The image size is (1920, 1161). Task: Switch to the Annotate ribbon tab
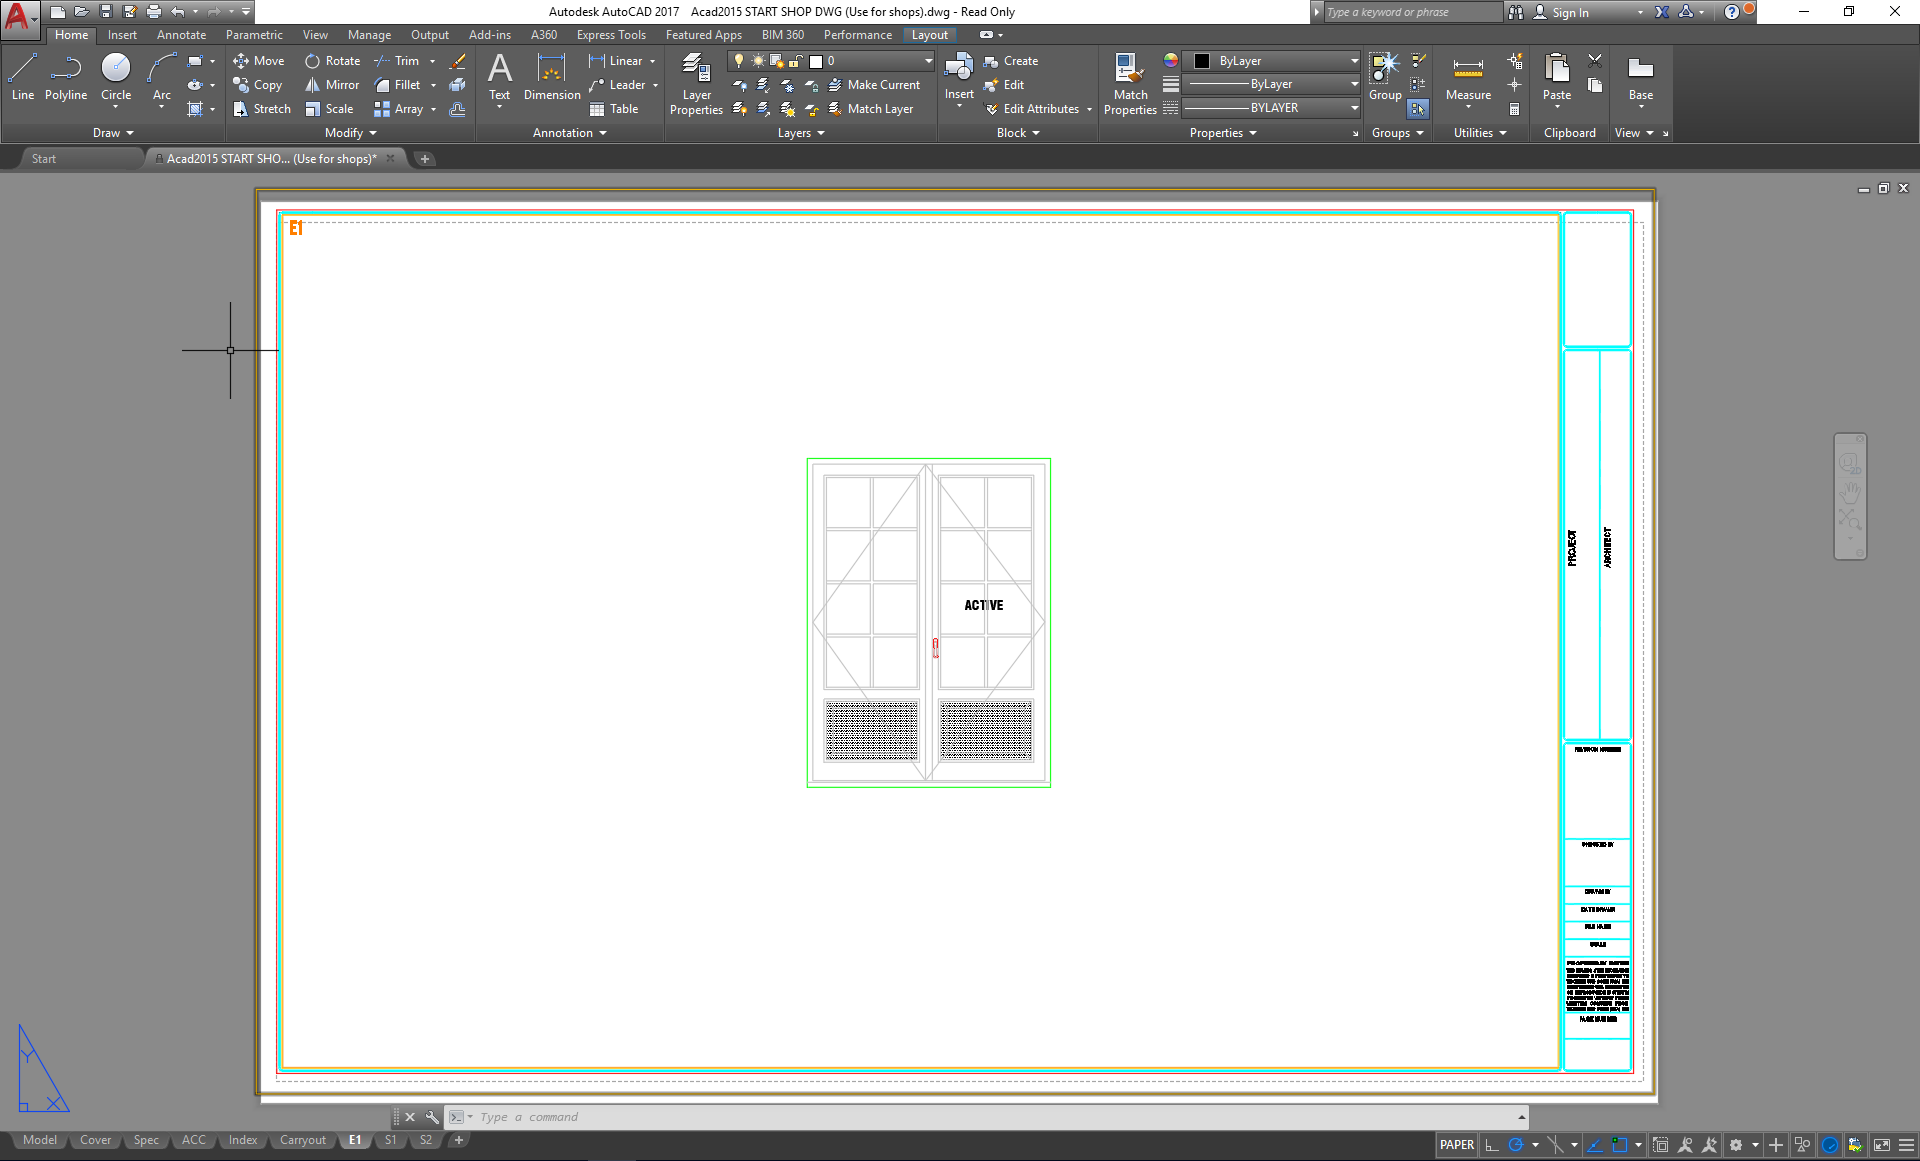tap(181, 34)
